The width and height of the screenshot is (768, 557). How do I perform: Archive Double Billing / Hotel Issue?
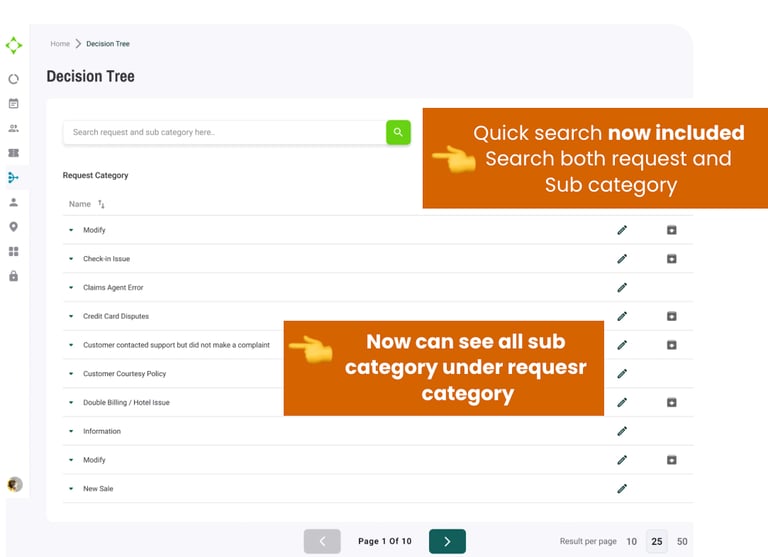pos(672,402)
